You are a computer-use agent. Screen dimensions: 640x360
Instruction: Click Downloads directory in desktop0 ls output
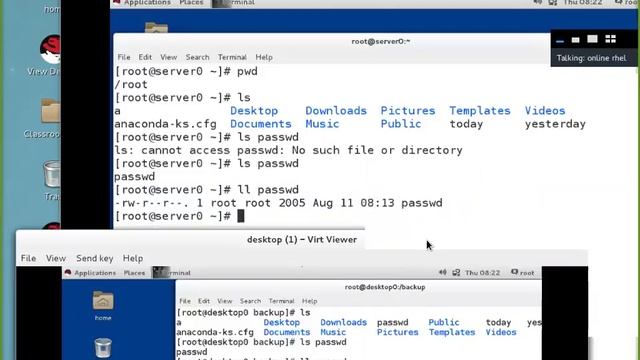point(343,322)
